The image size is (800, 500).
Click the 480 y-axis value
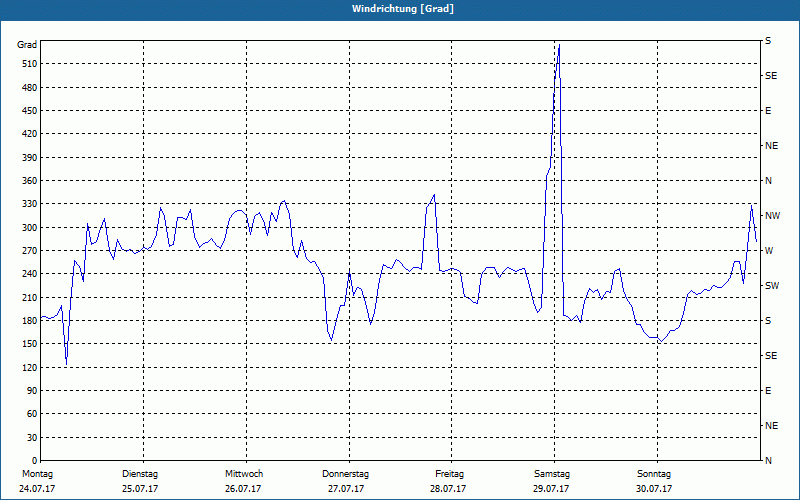30,88
